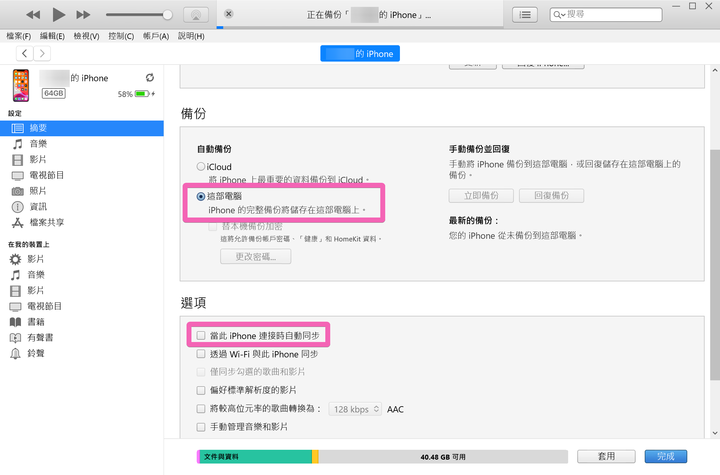
Task: Click the scrollbar down arrow
Action: [x=714, y=432]
